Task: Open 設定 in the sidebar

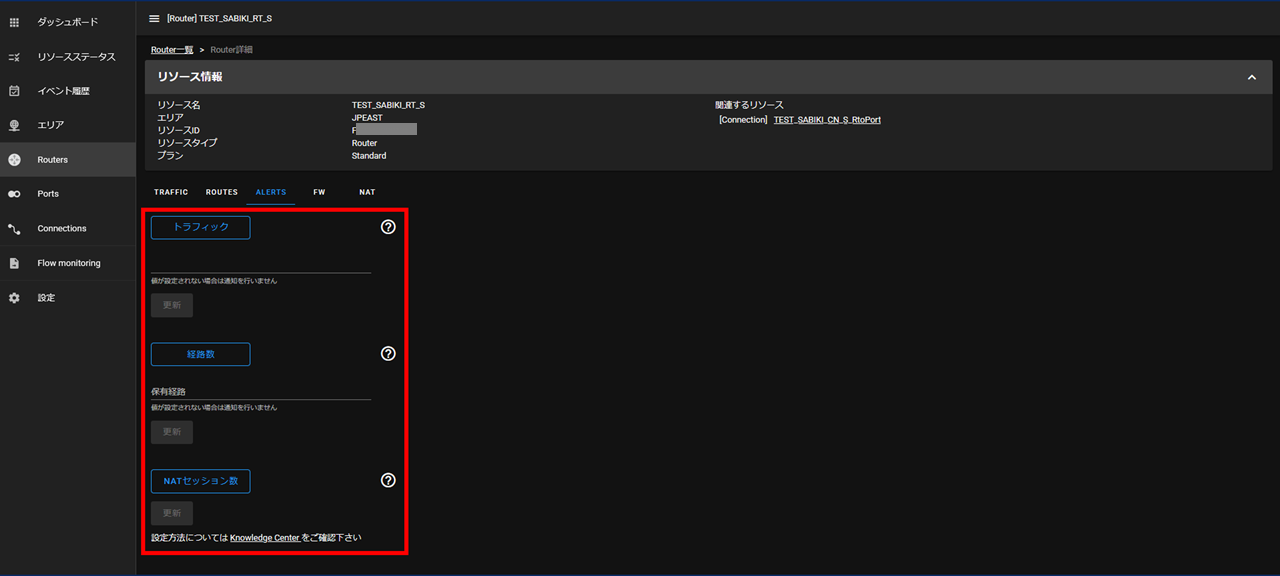Action: click(x=68, y=298)
